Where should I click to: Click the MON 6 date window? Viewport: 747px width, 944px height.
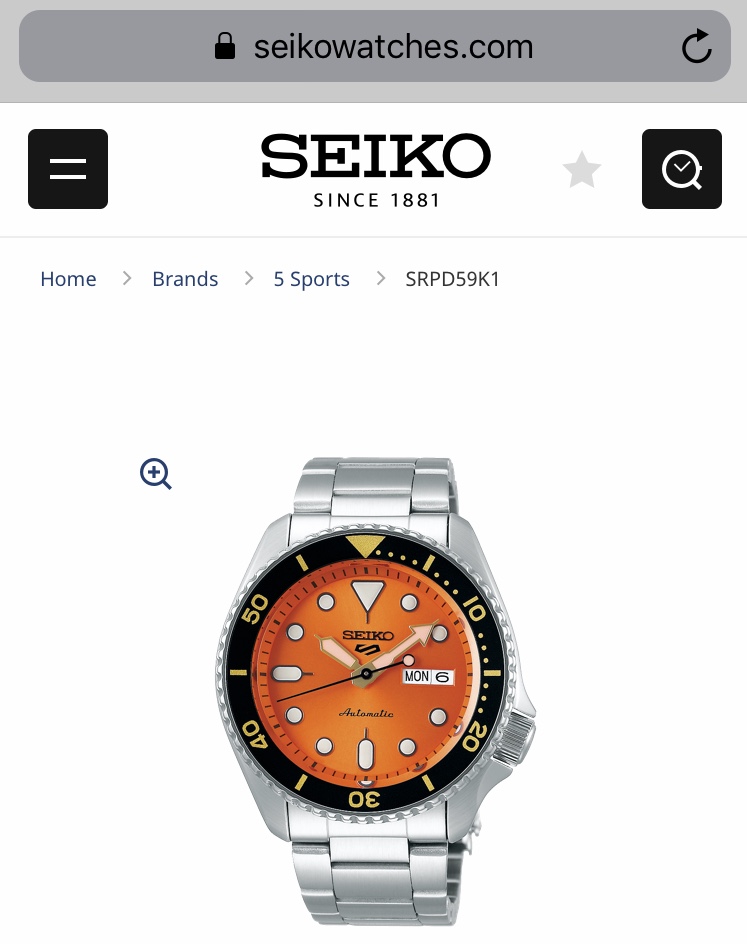pyautogui.click(x=428, y=677)
